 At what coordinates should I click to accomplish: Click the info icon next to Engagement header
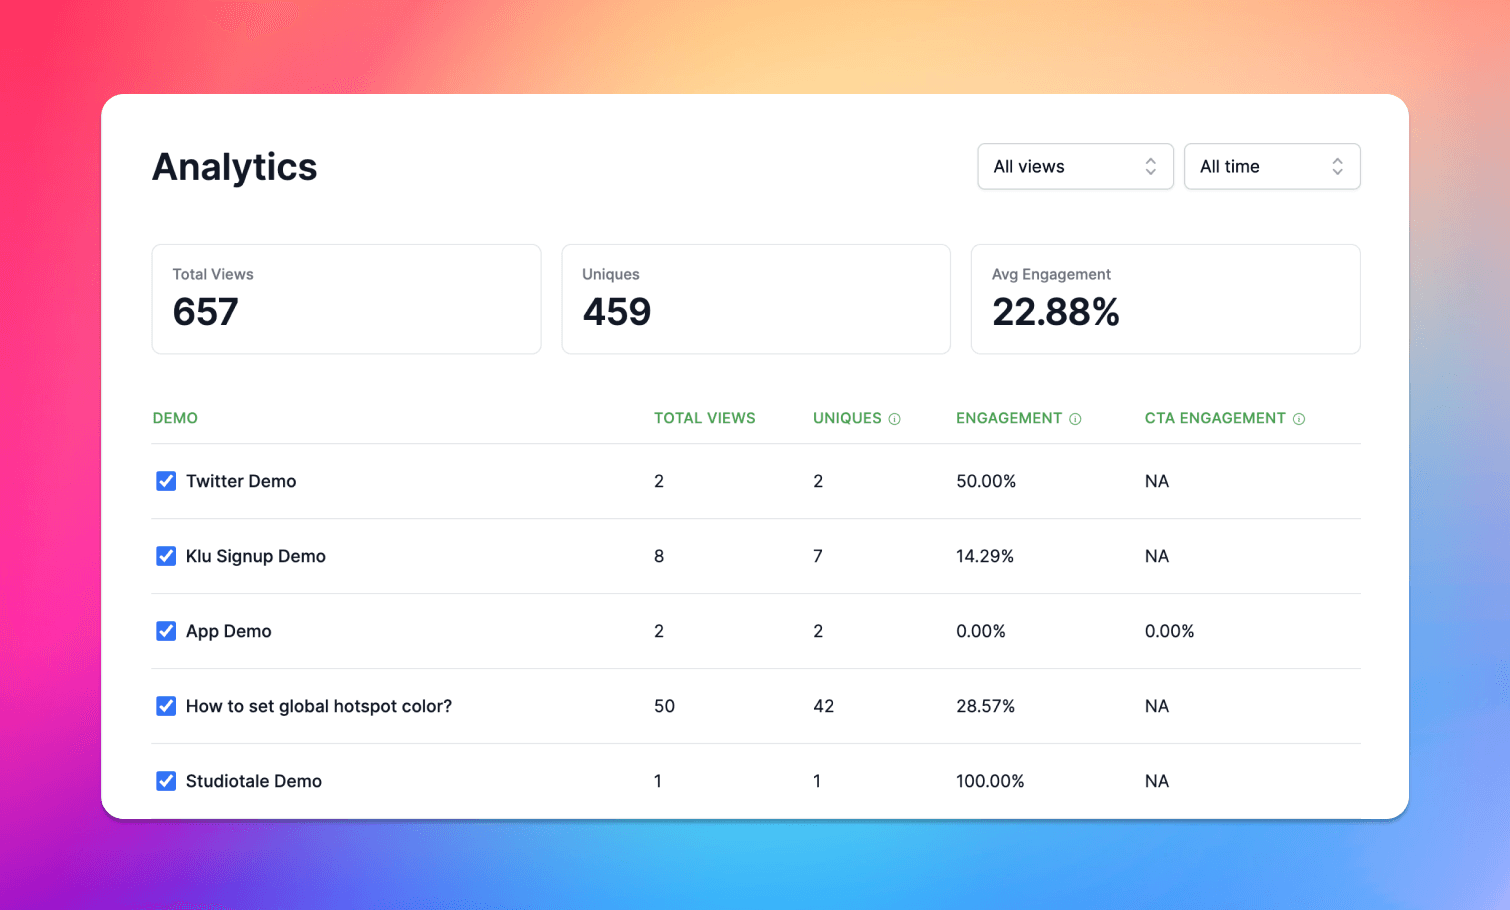coord(1076,418)
